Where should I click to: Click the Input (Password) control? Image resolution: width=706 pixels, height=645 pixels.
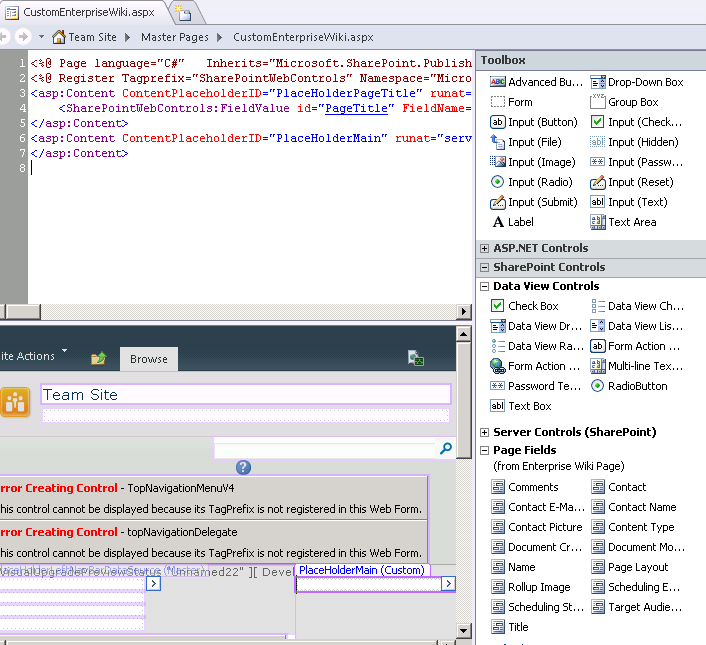pos(637,162)
